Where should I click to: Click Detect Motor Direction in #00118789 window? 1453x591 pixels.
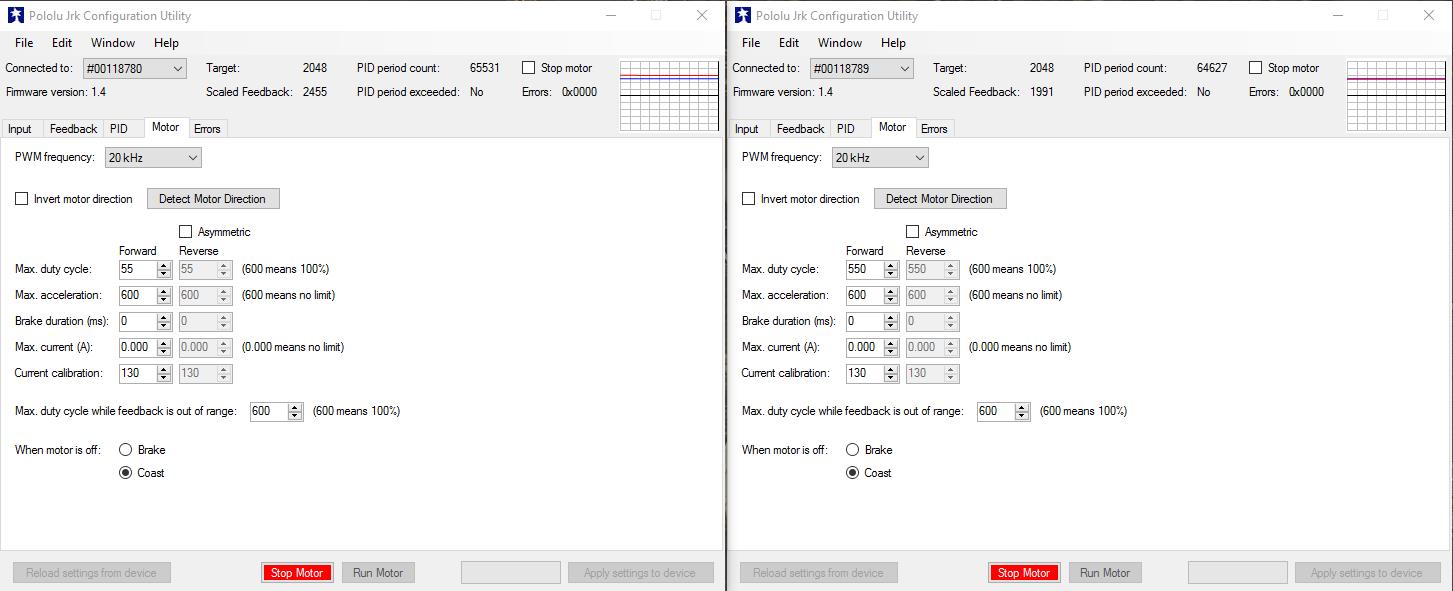(939, 199)
